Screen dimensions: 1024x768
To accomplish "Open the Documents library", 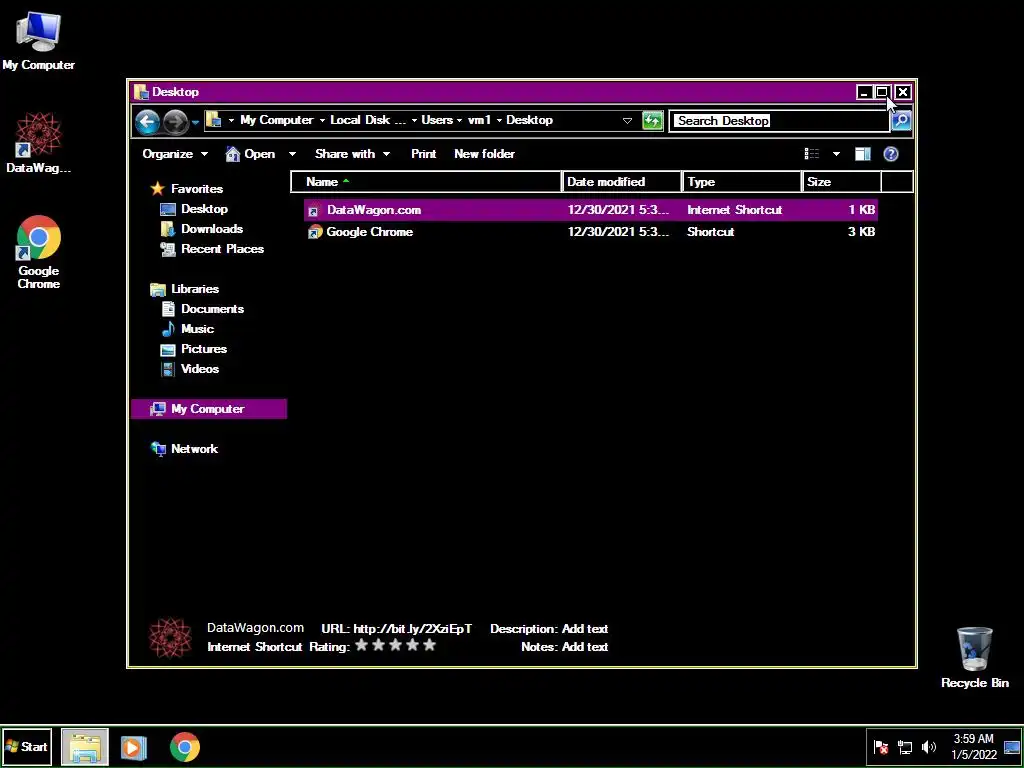I will pyautogui.click(x=202, y=309).
